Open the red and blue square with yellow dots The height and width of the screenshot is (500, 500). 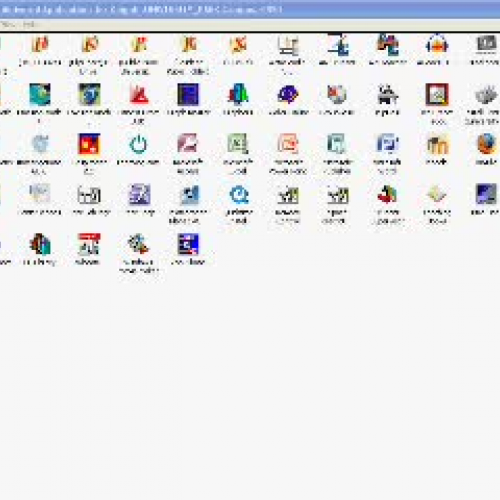(x=89, y=144)
